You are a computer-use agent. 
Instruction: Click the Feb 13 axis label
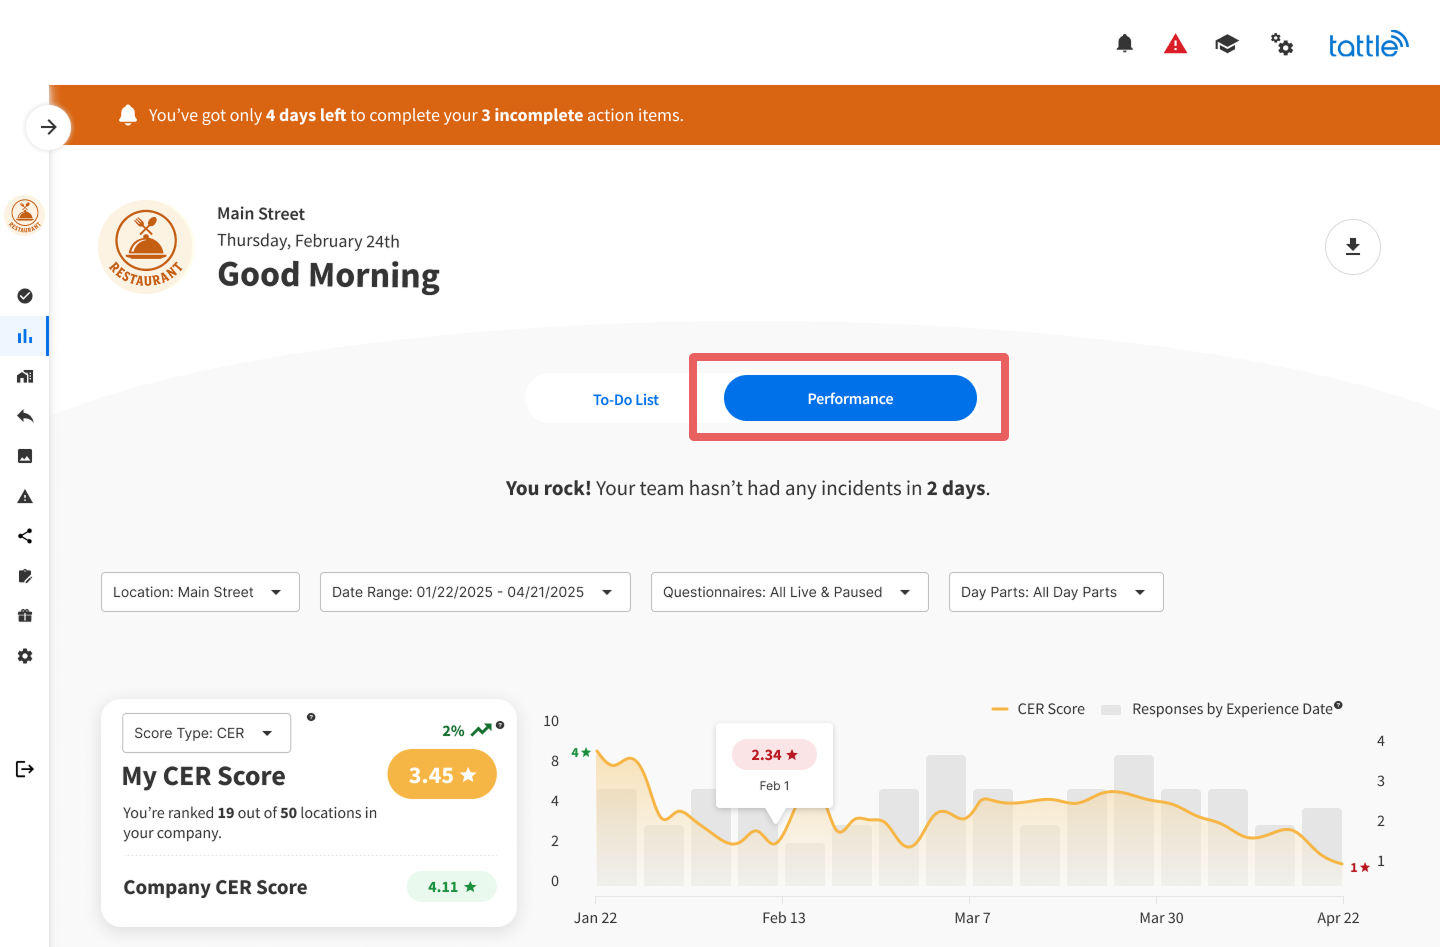(784, 918)
